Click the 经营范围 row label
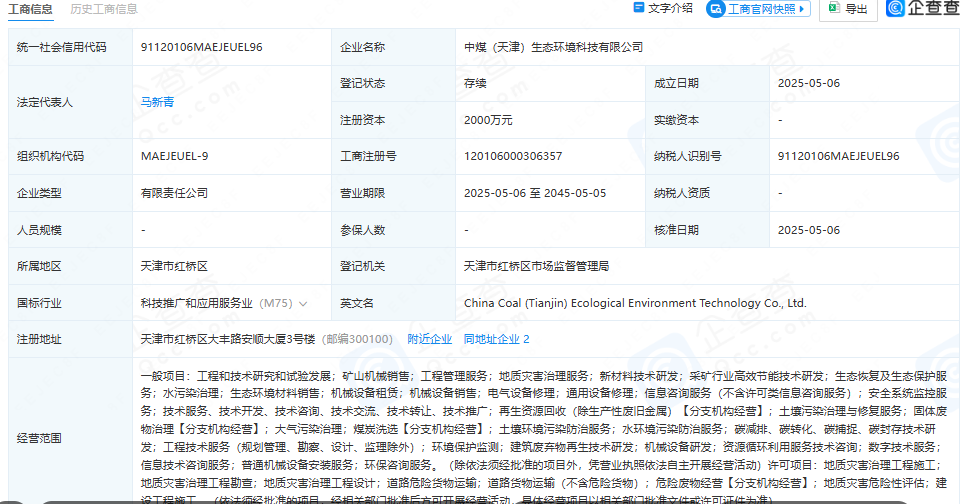 pos(39,438)
